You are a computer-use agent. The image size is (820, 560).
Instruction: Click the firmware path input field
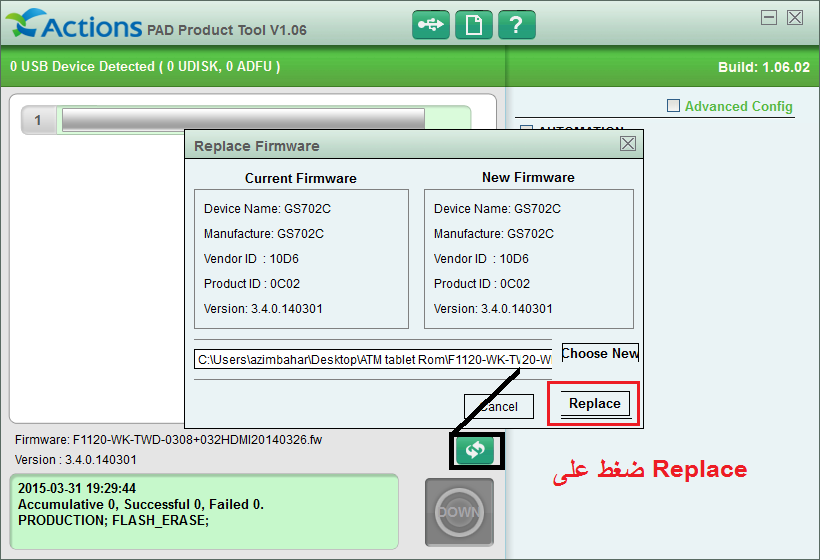(373, 360)
